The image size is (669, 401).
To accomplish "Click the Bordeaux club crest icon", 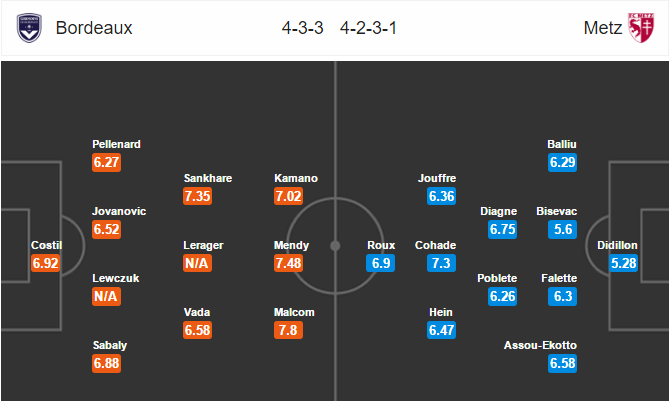I will point(29,28).
